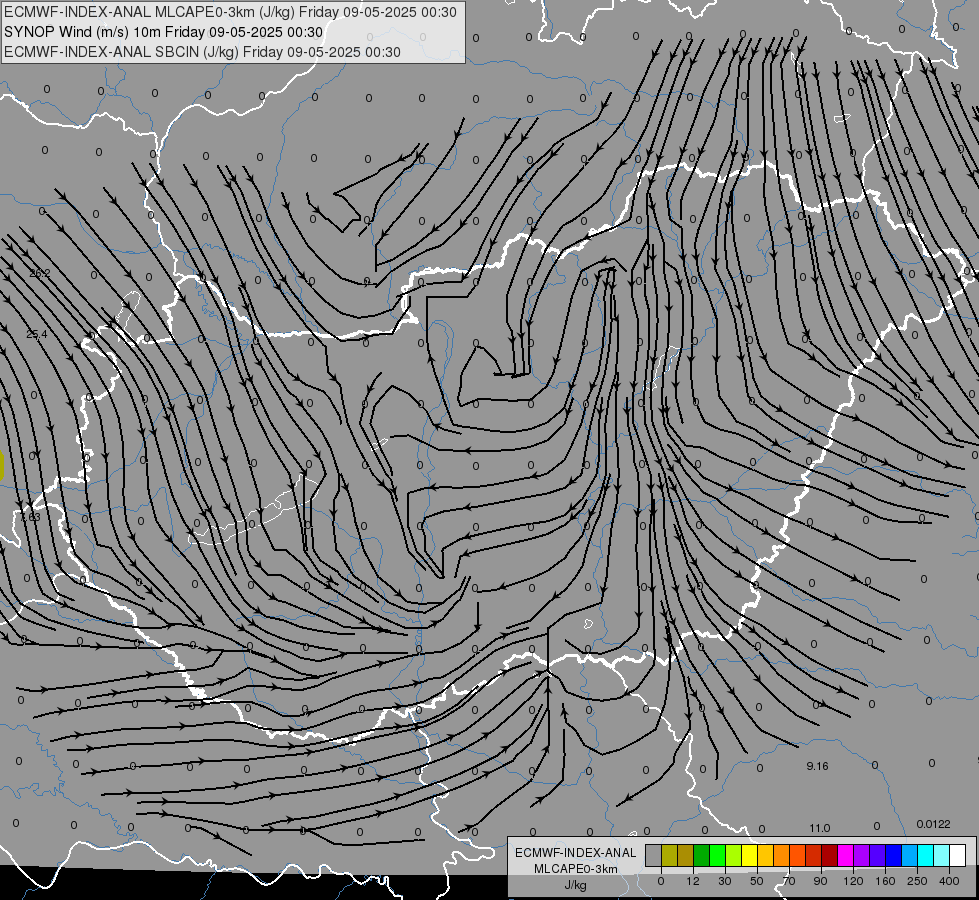Image resolution: width=979 pixels, height=900 pixels.
Task: Click the legend label 70
Action: 789,881
